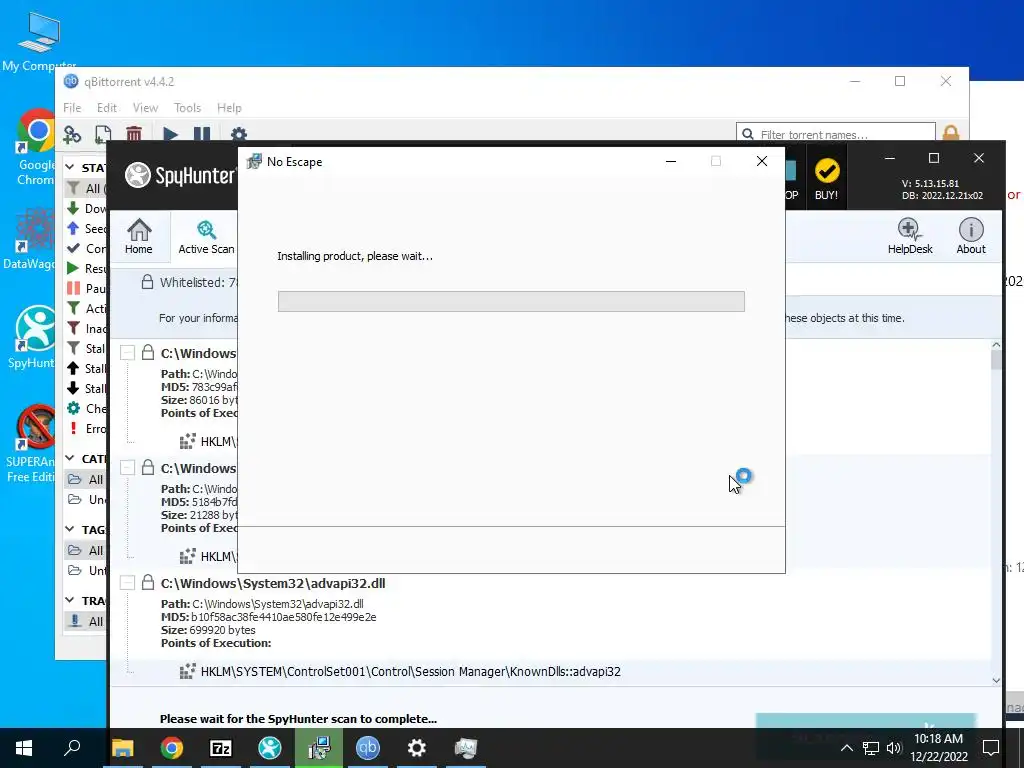
Task: Click the BUY! checkmark button
Action: click(826, 178)
